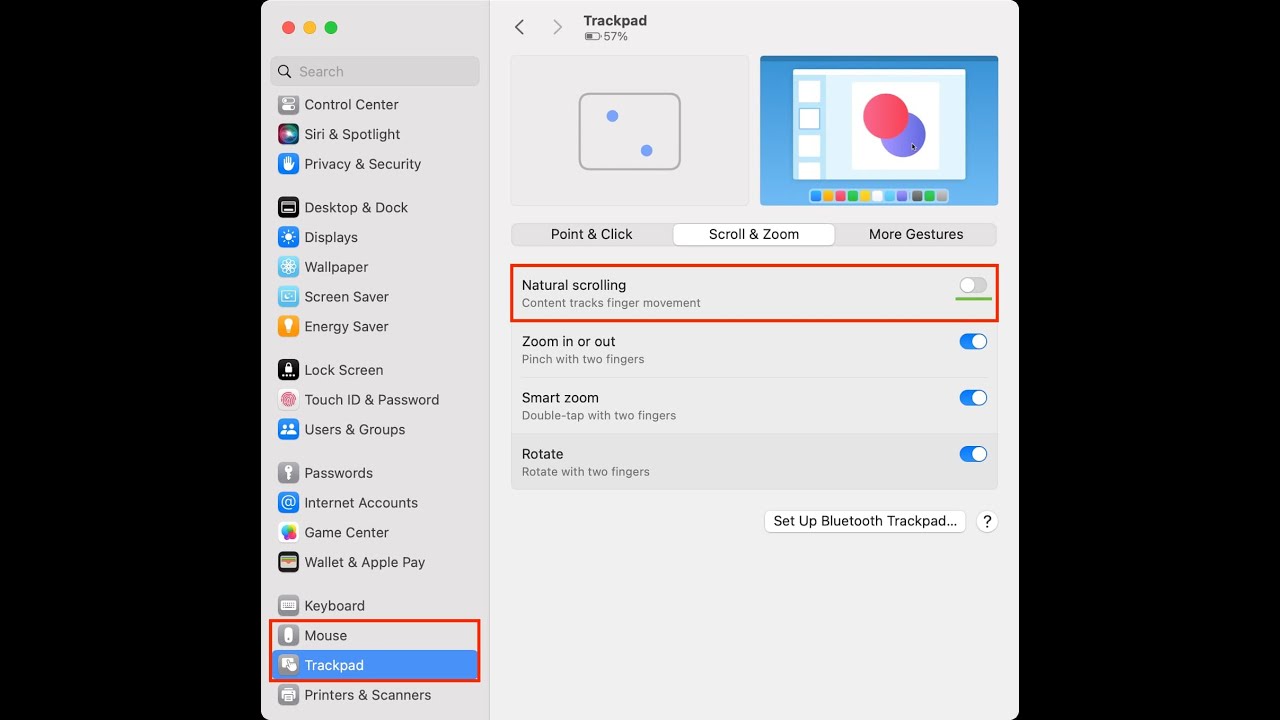Click 'Pinch with two fingers' description
This screenshot has height=720, width=1280.
click(583, 359)
